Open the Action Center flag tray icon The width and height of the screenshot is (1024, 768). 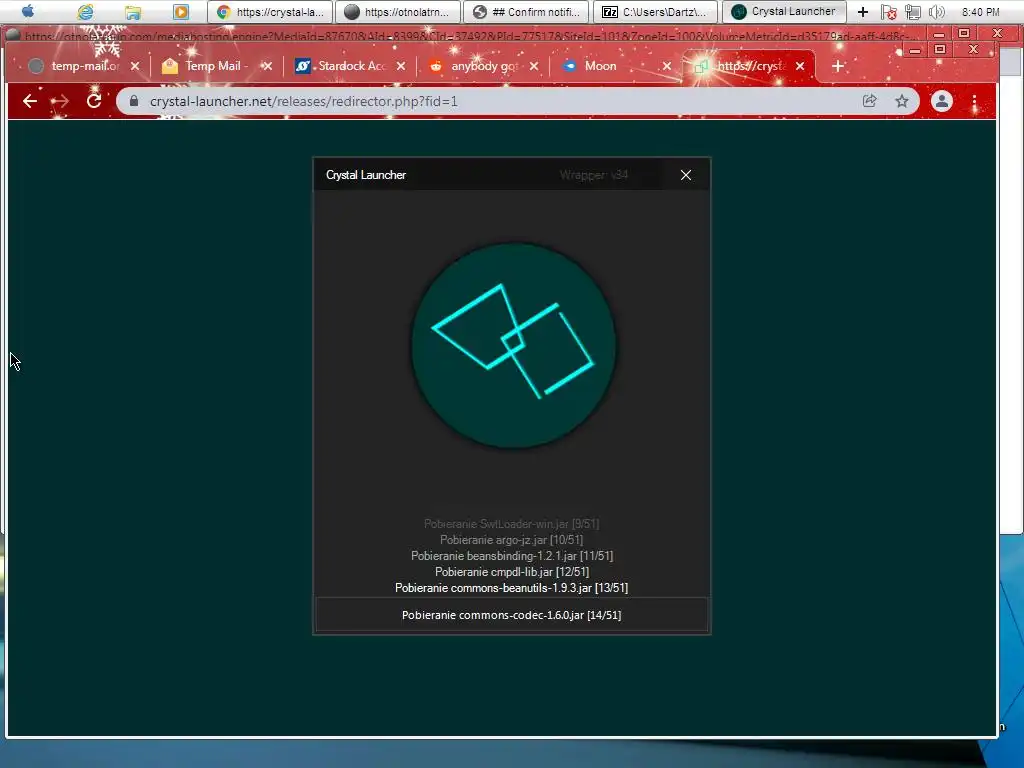coord(888,12)
